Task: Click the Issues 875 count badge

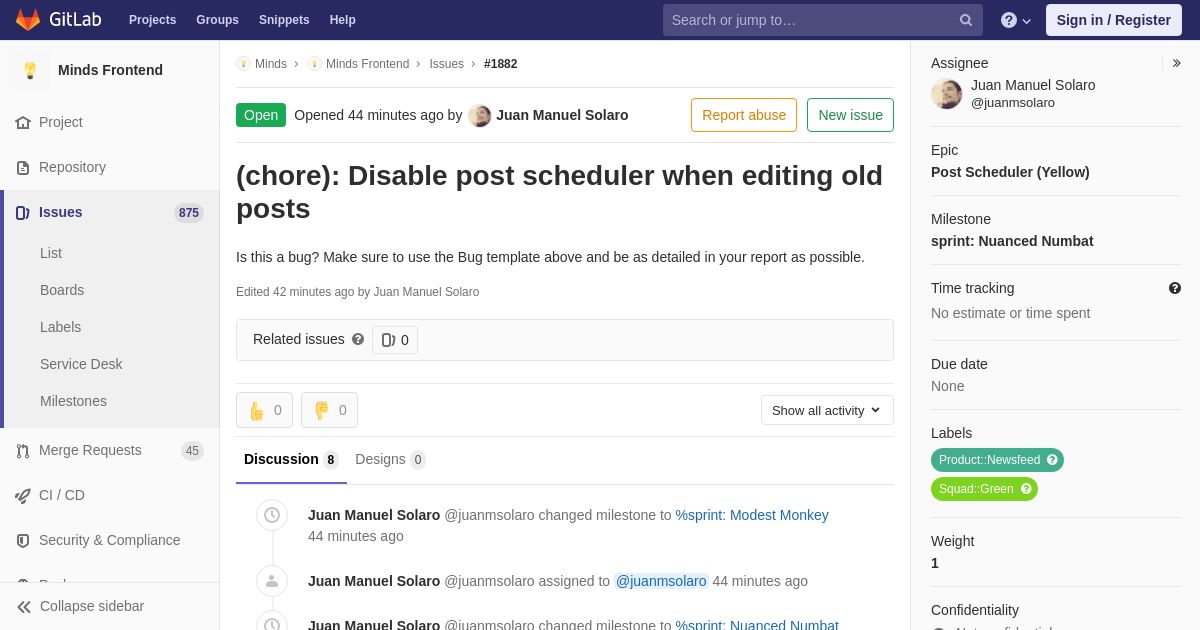Action: (x=189, y=212)
